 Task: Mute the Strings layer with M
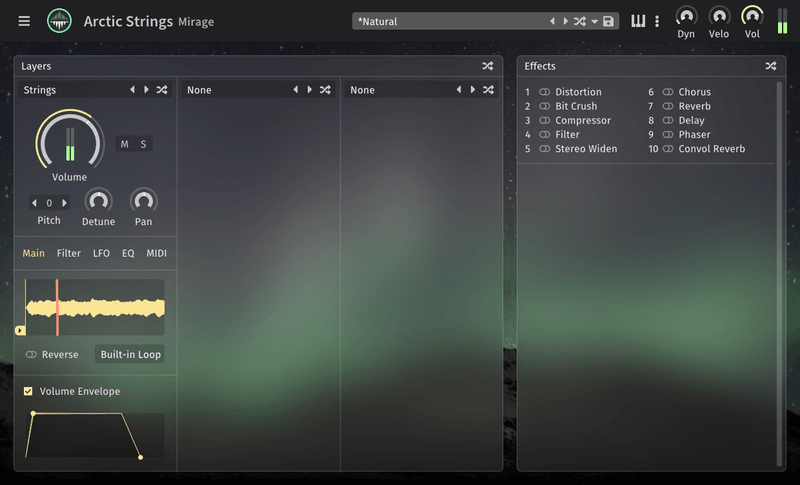click(x=124, y=144)
